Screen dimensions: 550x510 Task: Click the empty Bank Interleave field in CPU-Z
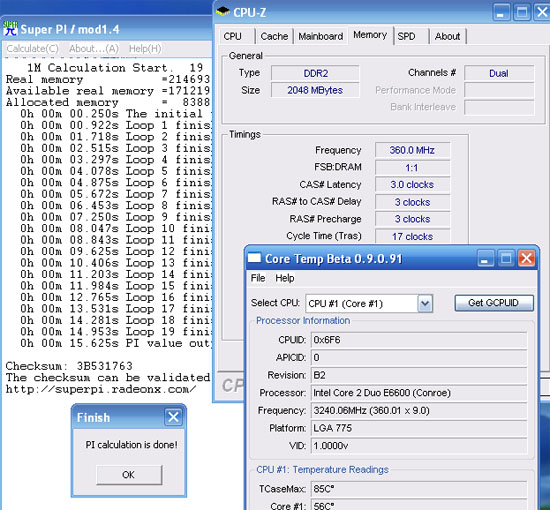(499, 107)
